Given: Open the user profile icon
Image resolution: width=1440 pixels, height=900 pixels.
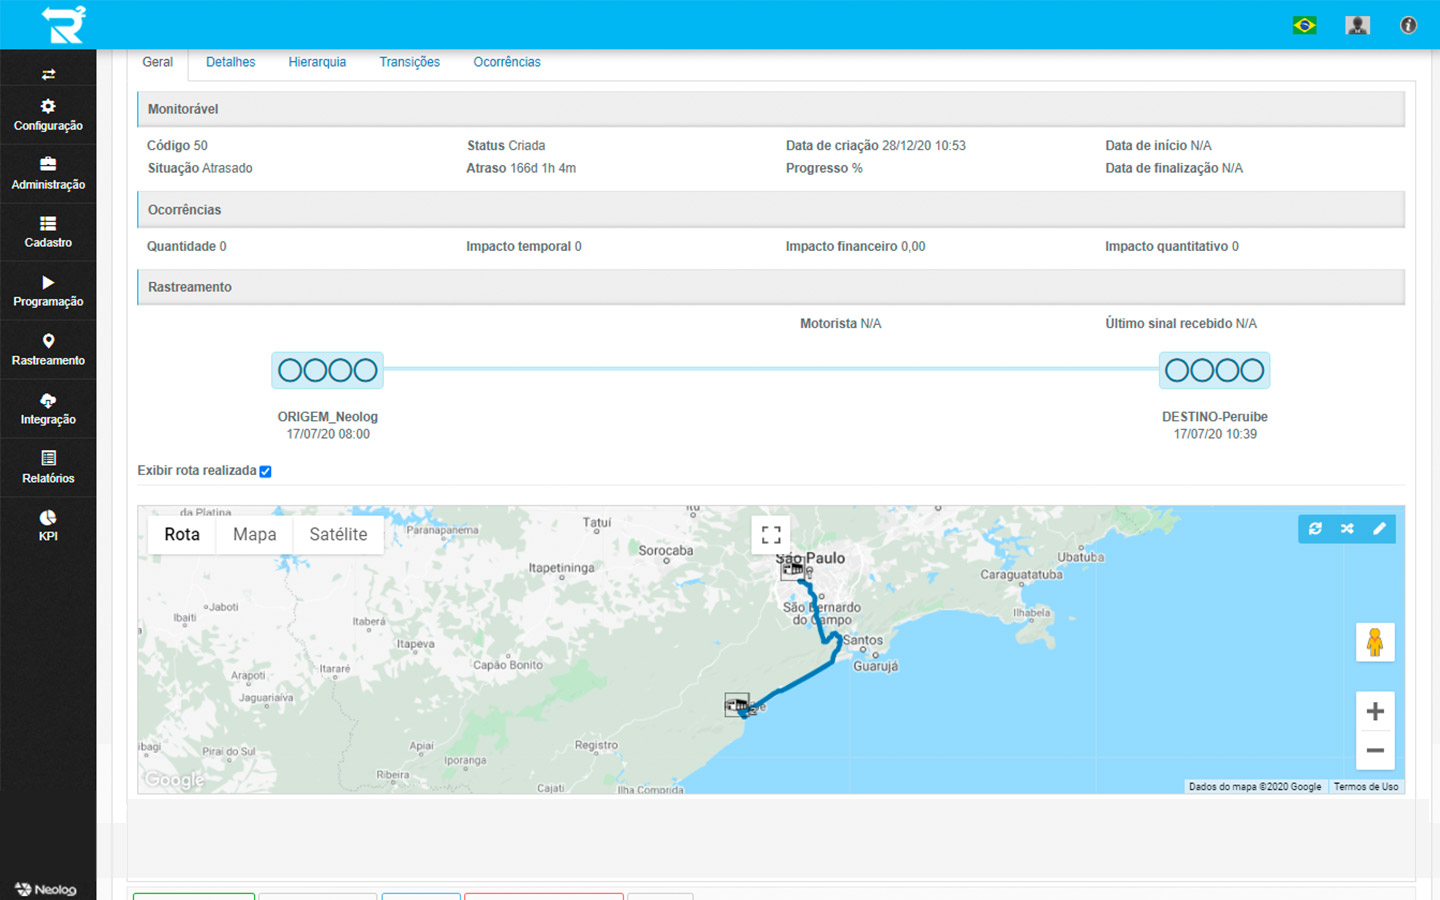Looking at the screenshot, I should (x=1357, y=25).
